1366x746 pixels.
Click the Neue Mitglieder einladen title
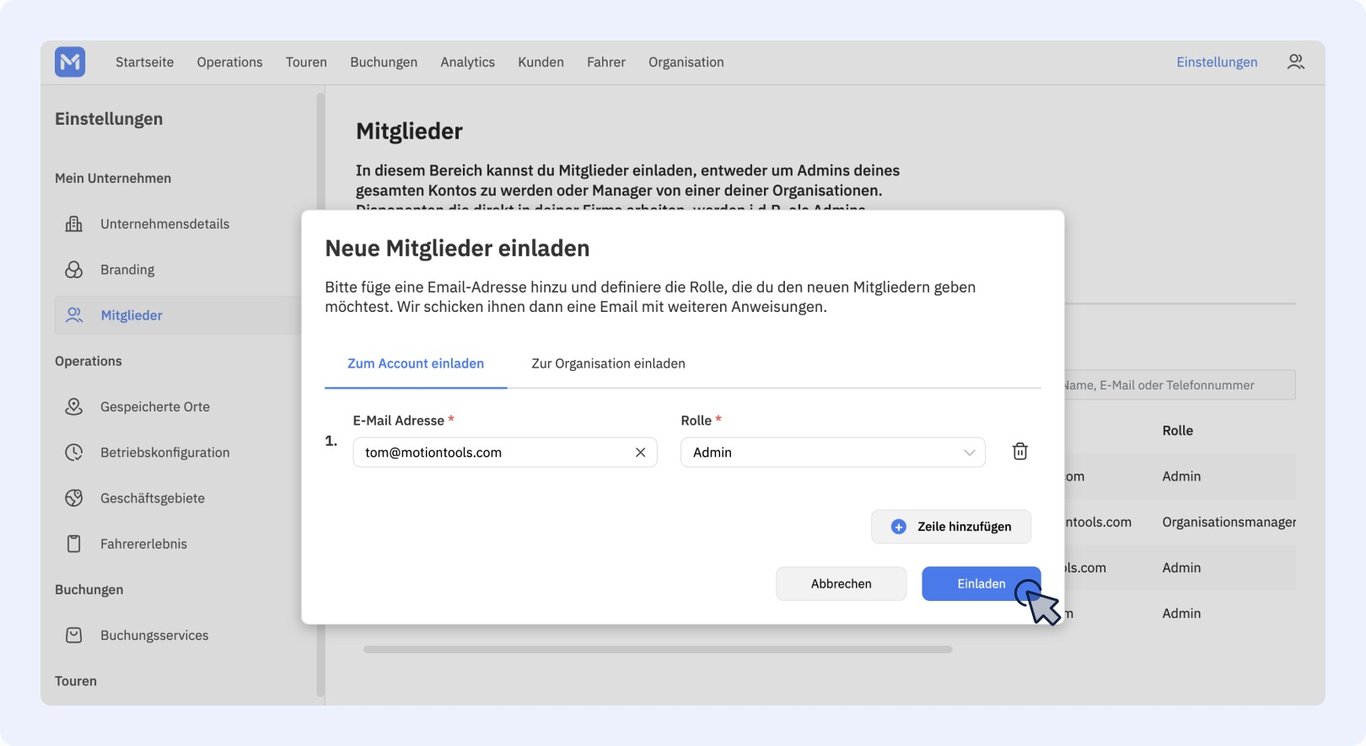tap(457, 248)
